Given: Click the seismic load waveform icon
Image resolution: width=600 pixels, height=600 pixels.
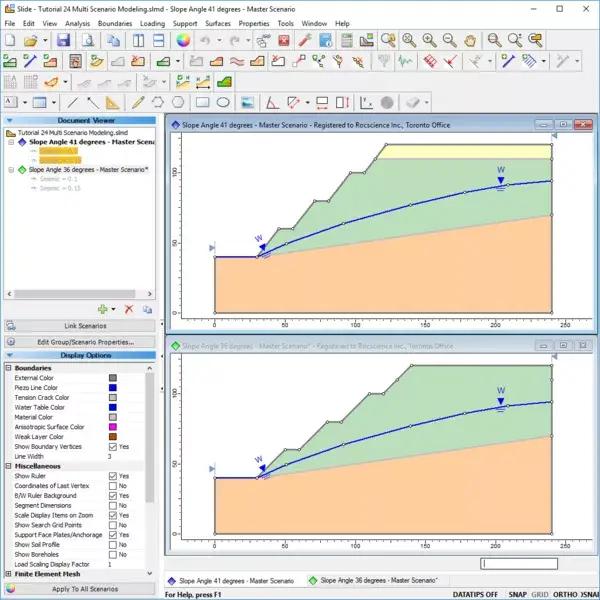Looking at the screenshot, I should 405,61.
